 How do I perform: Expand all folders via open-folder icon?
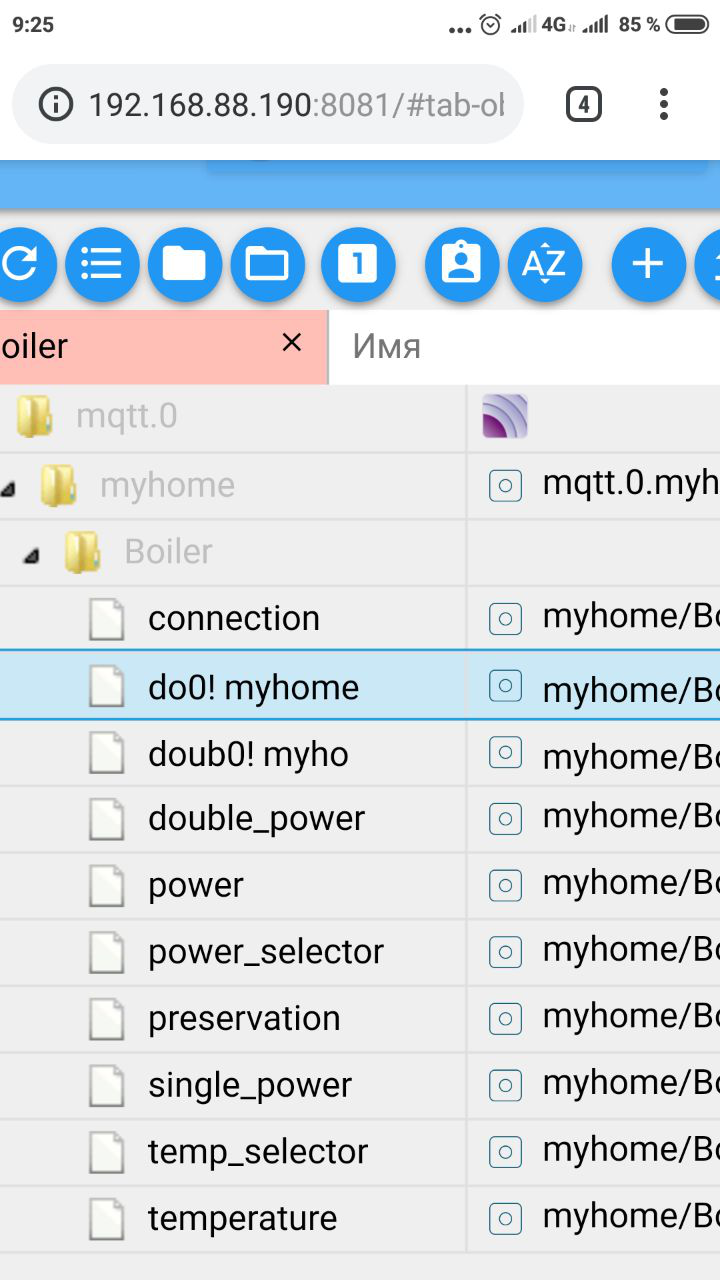click(267, 264)
